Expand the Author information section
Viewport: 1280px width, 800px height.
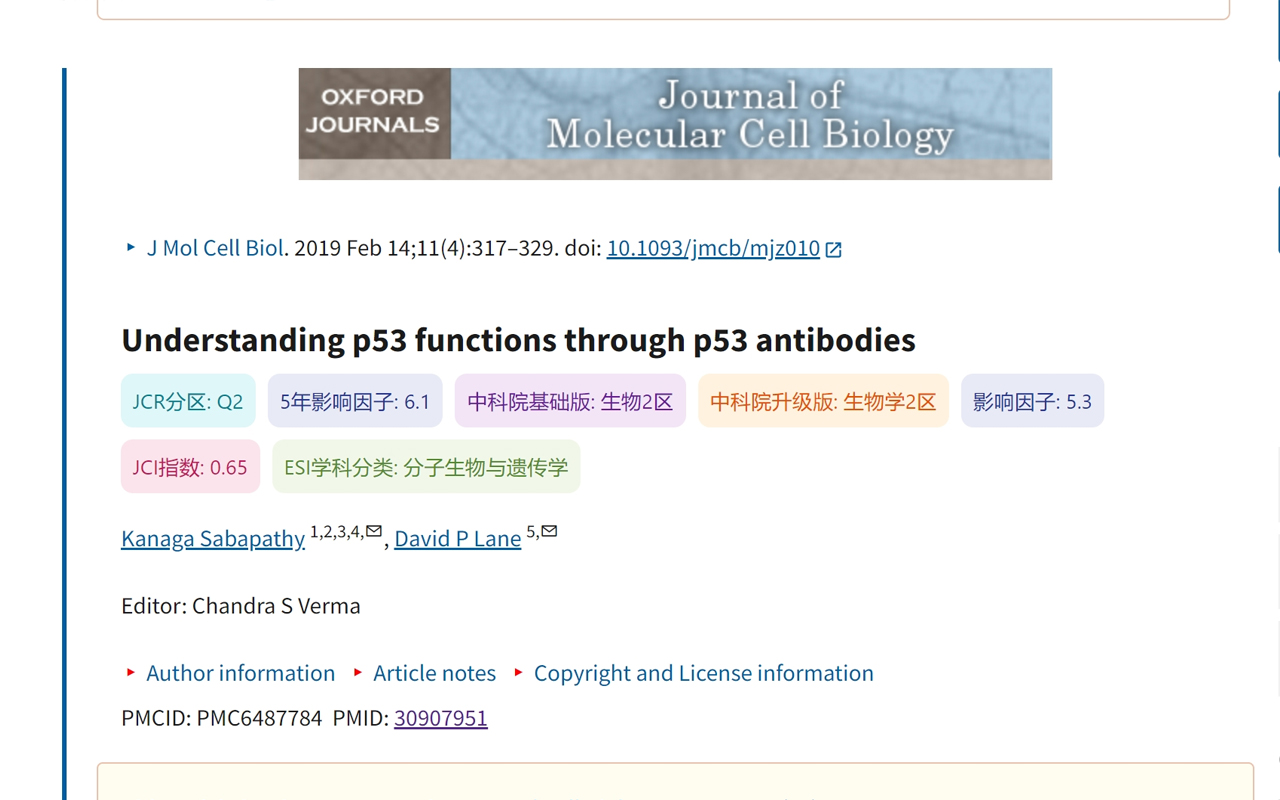pos(240,673)
